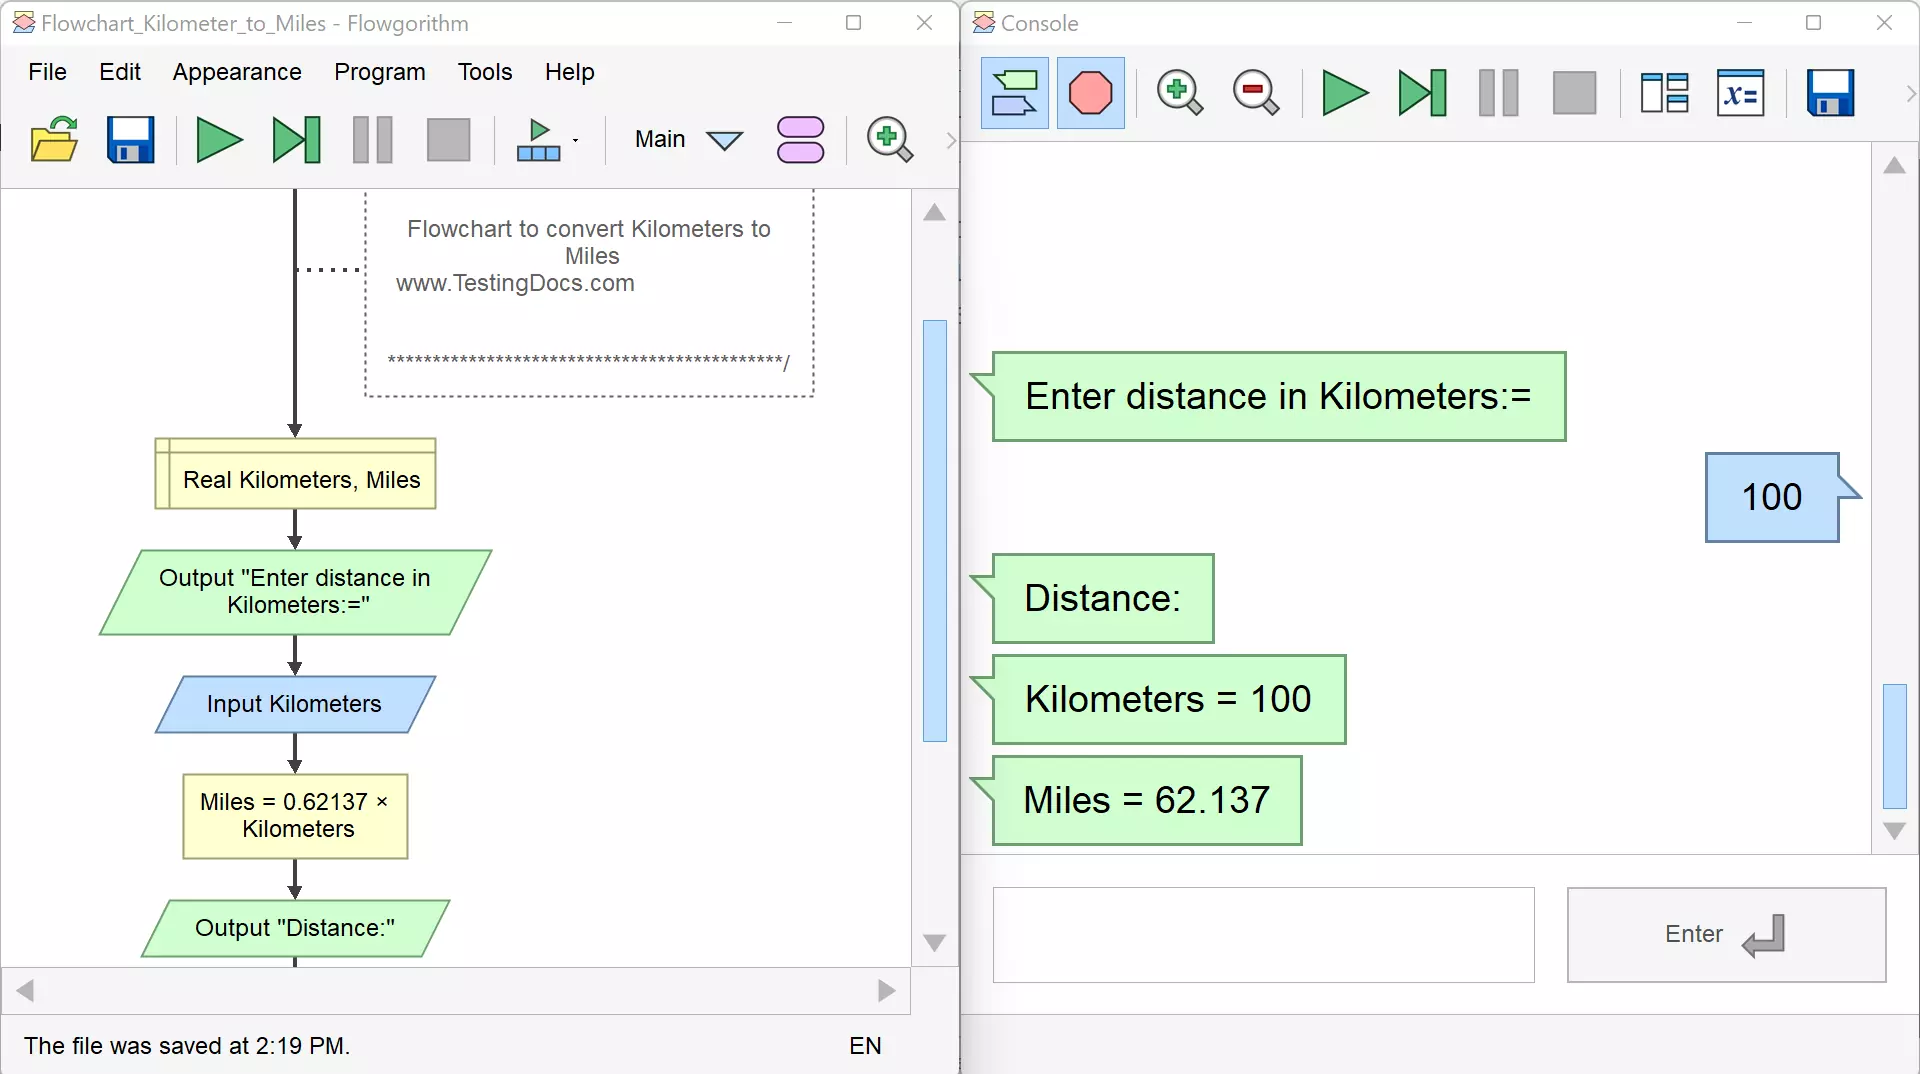1920x1074 pixels.
Task: Toggle chat bubbles view in Console
Action: [1014, 94]
